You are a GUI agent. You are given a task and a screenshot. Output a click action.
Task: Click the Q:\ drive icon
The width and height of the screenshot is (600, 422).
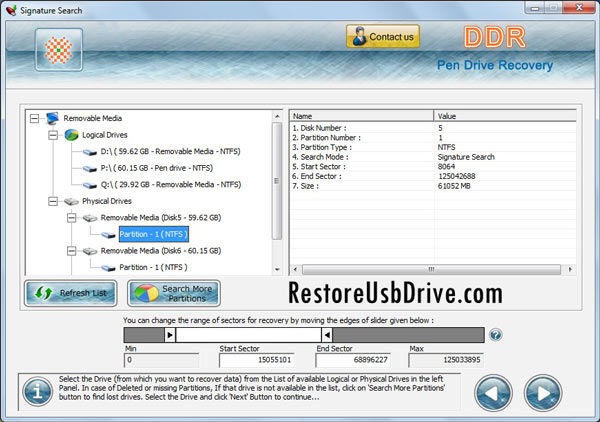point(90,185)
